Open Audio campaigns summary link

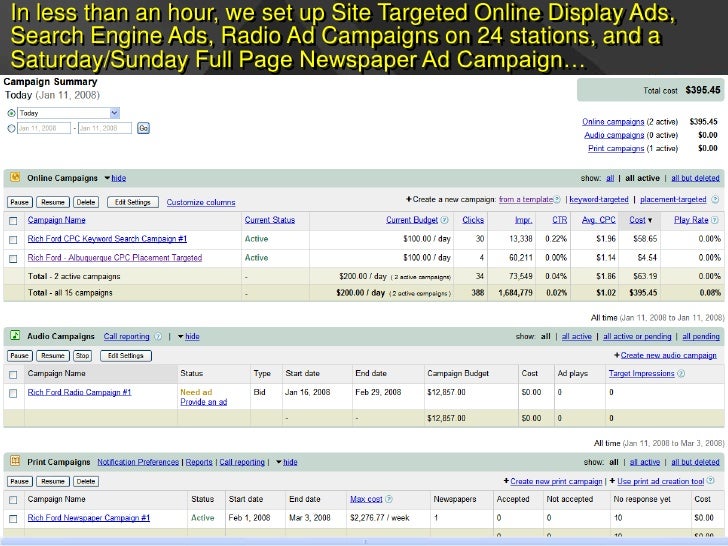[614, 135]
